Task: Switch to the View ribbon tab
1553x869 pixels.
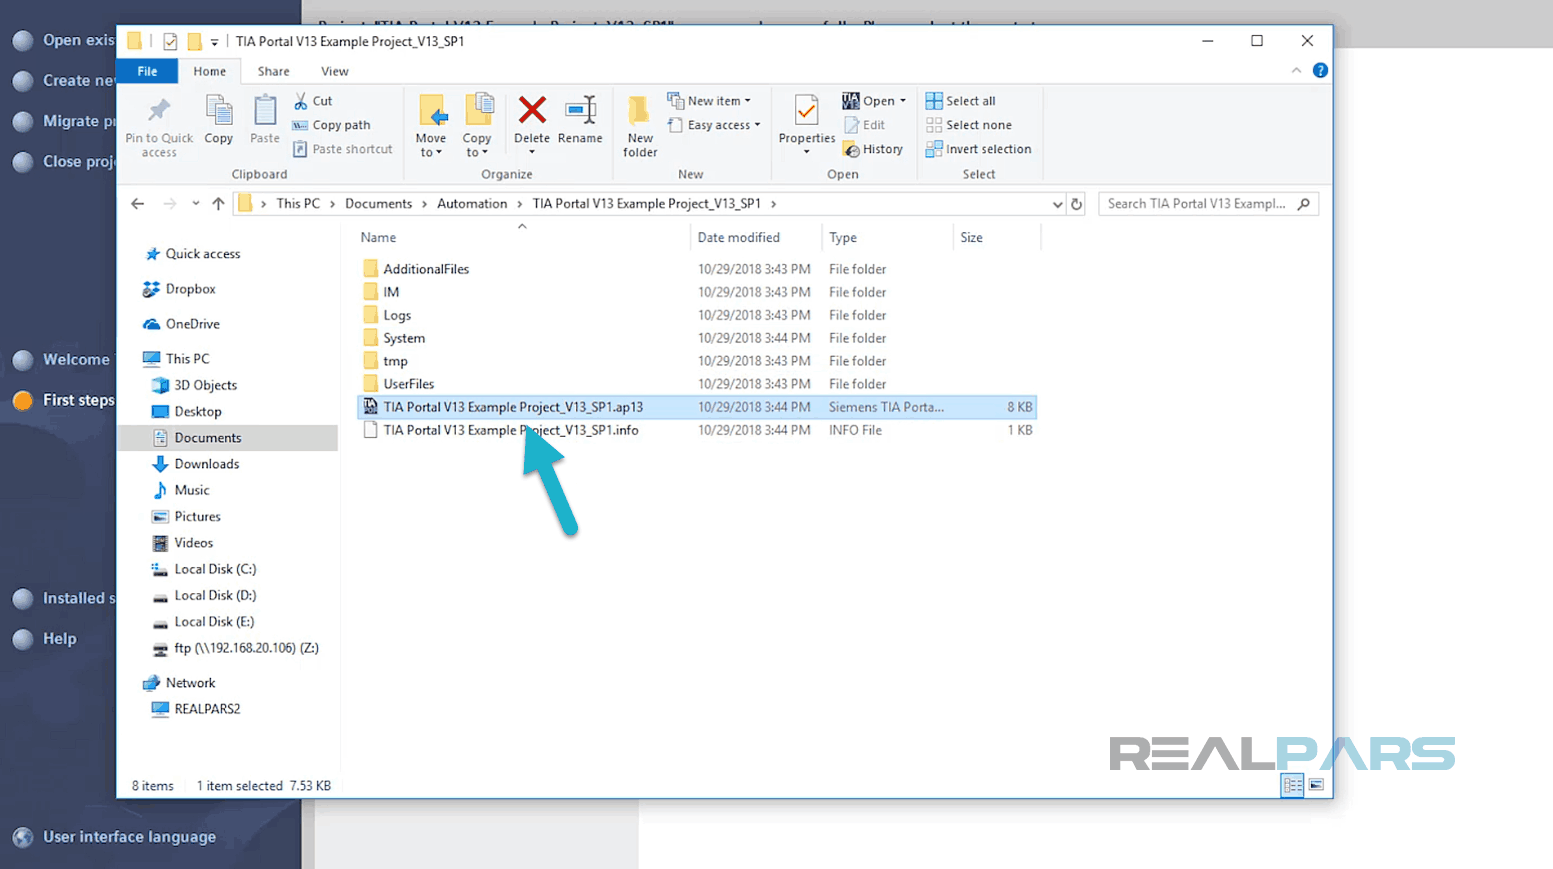Action: 335,71
